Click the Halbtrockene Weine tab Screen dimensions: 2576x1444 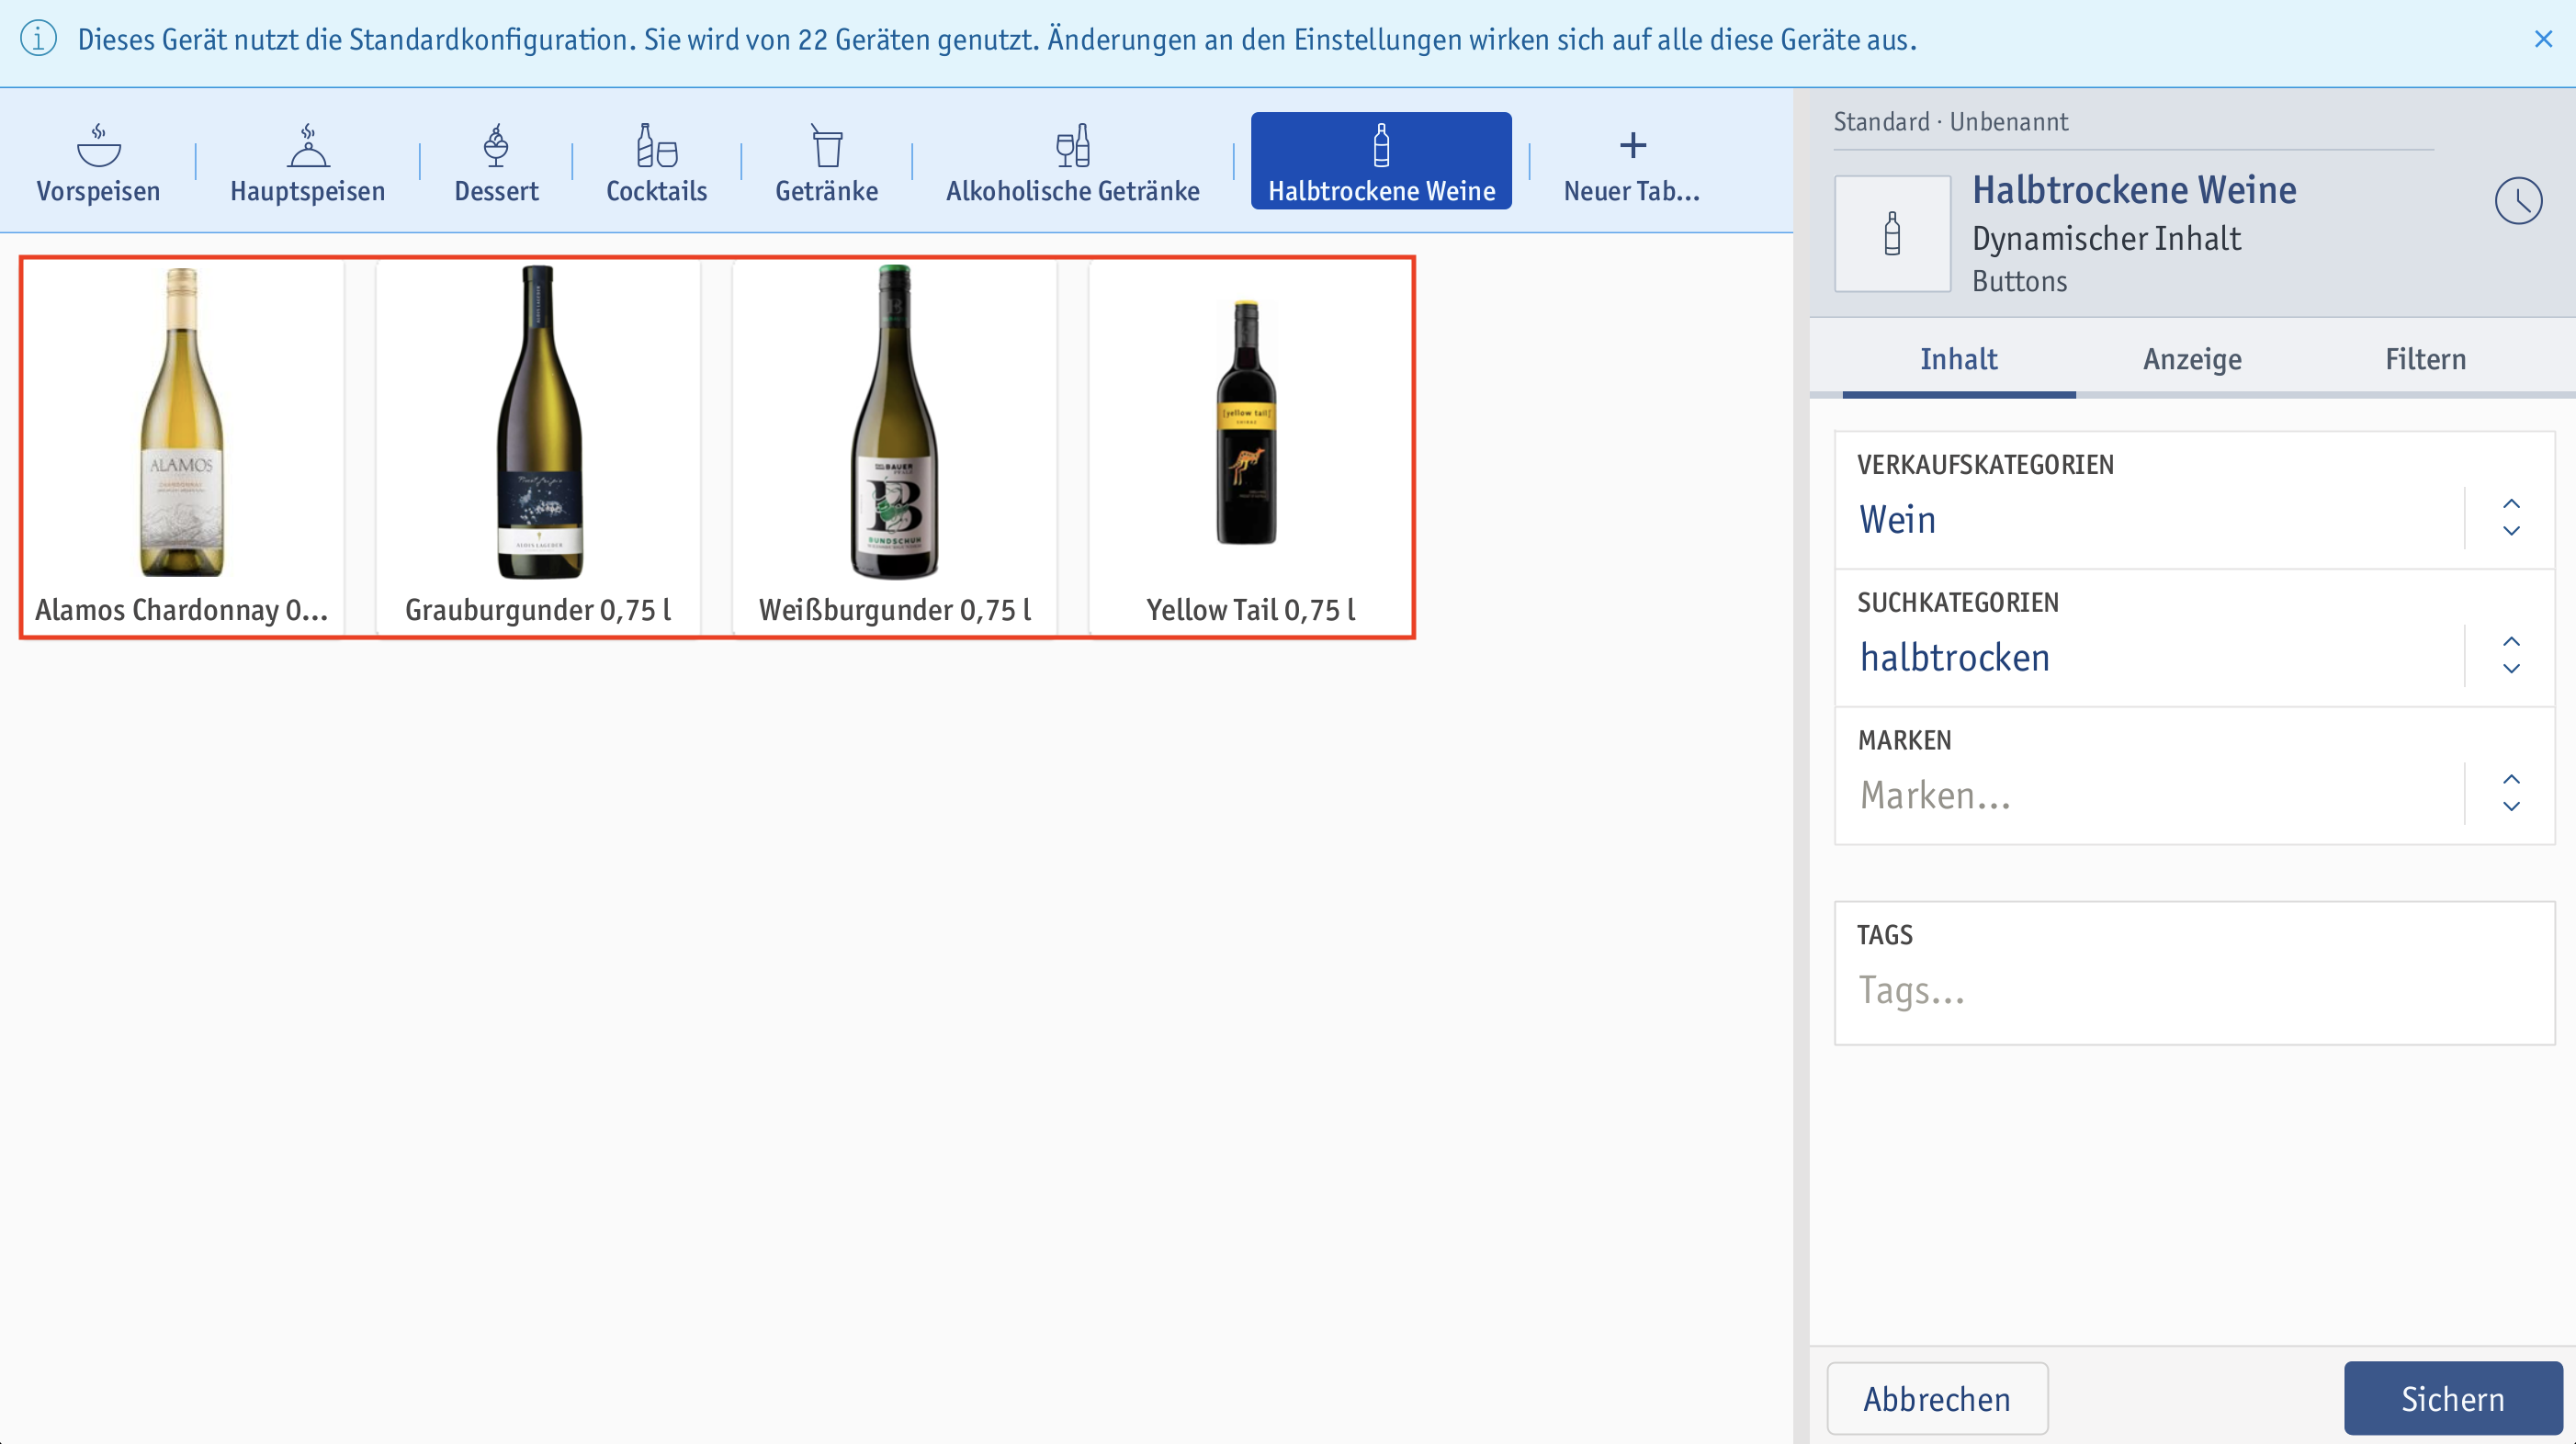1381,161
